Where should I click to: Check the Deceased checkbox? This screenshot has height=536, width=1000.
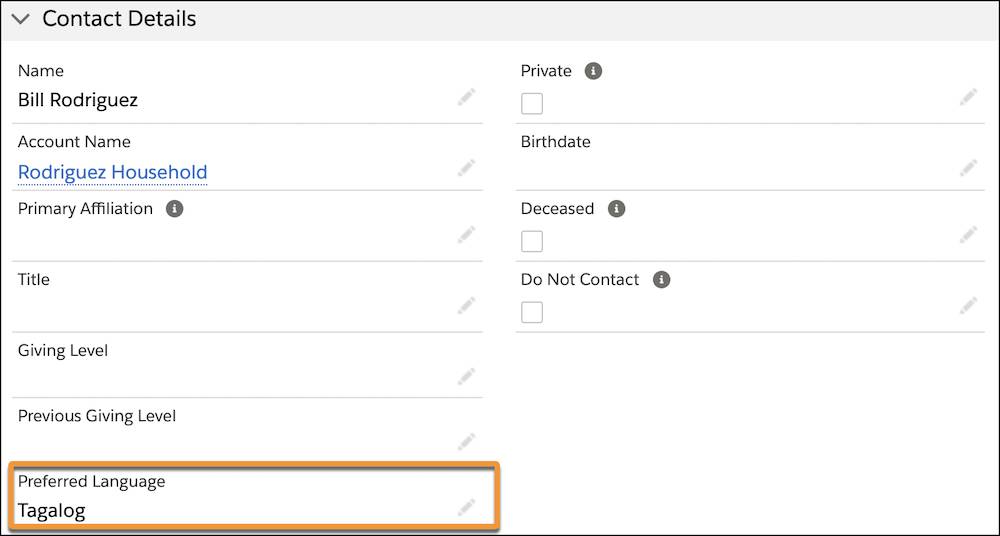tap(532, 241)
